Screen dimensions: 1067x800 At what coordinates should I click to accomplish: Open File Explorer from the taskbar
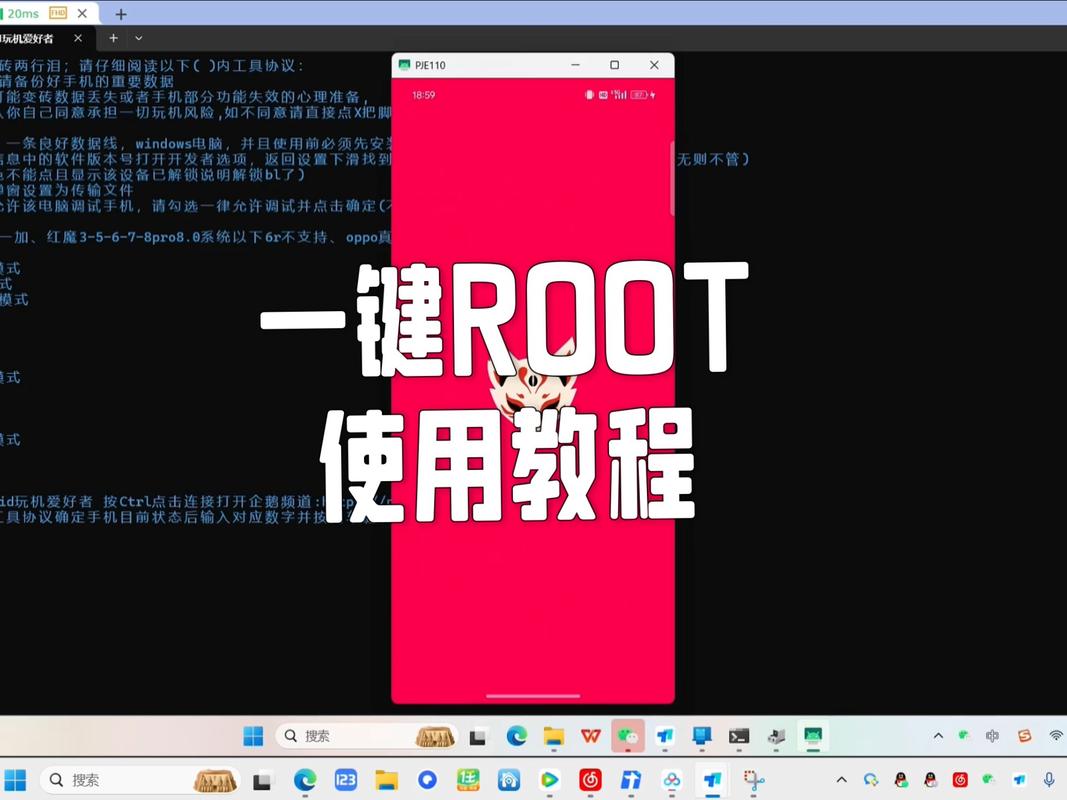pos(553,735)
